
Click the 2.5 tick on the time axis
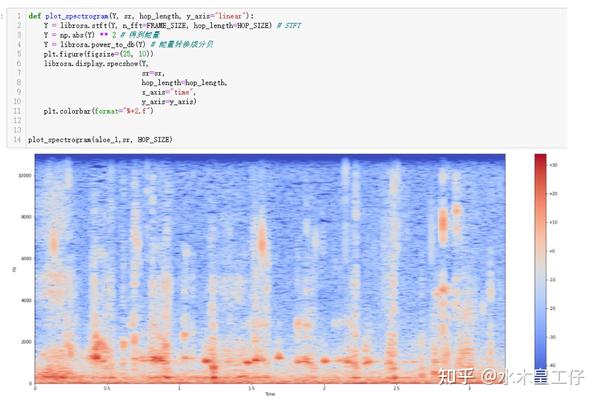tap(396, 388)
